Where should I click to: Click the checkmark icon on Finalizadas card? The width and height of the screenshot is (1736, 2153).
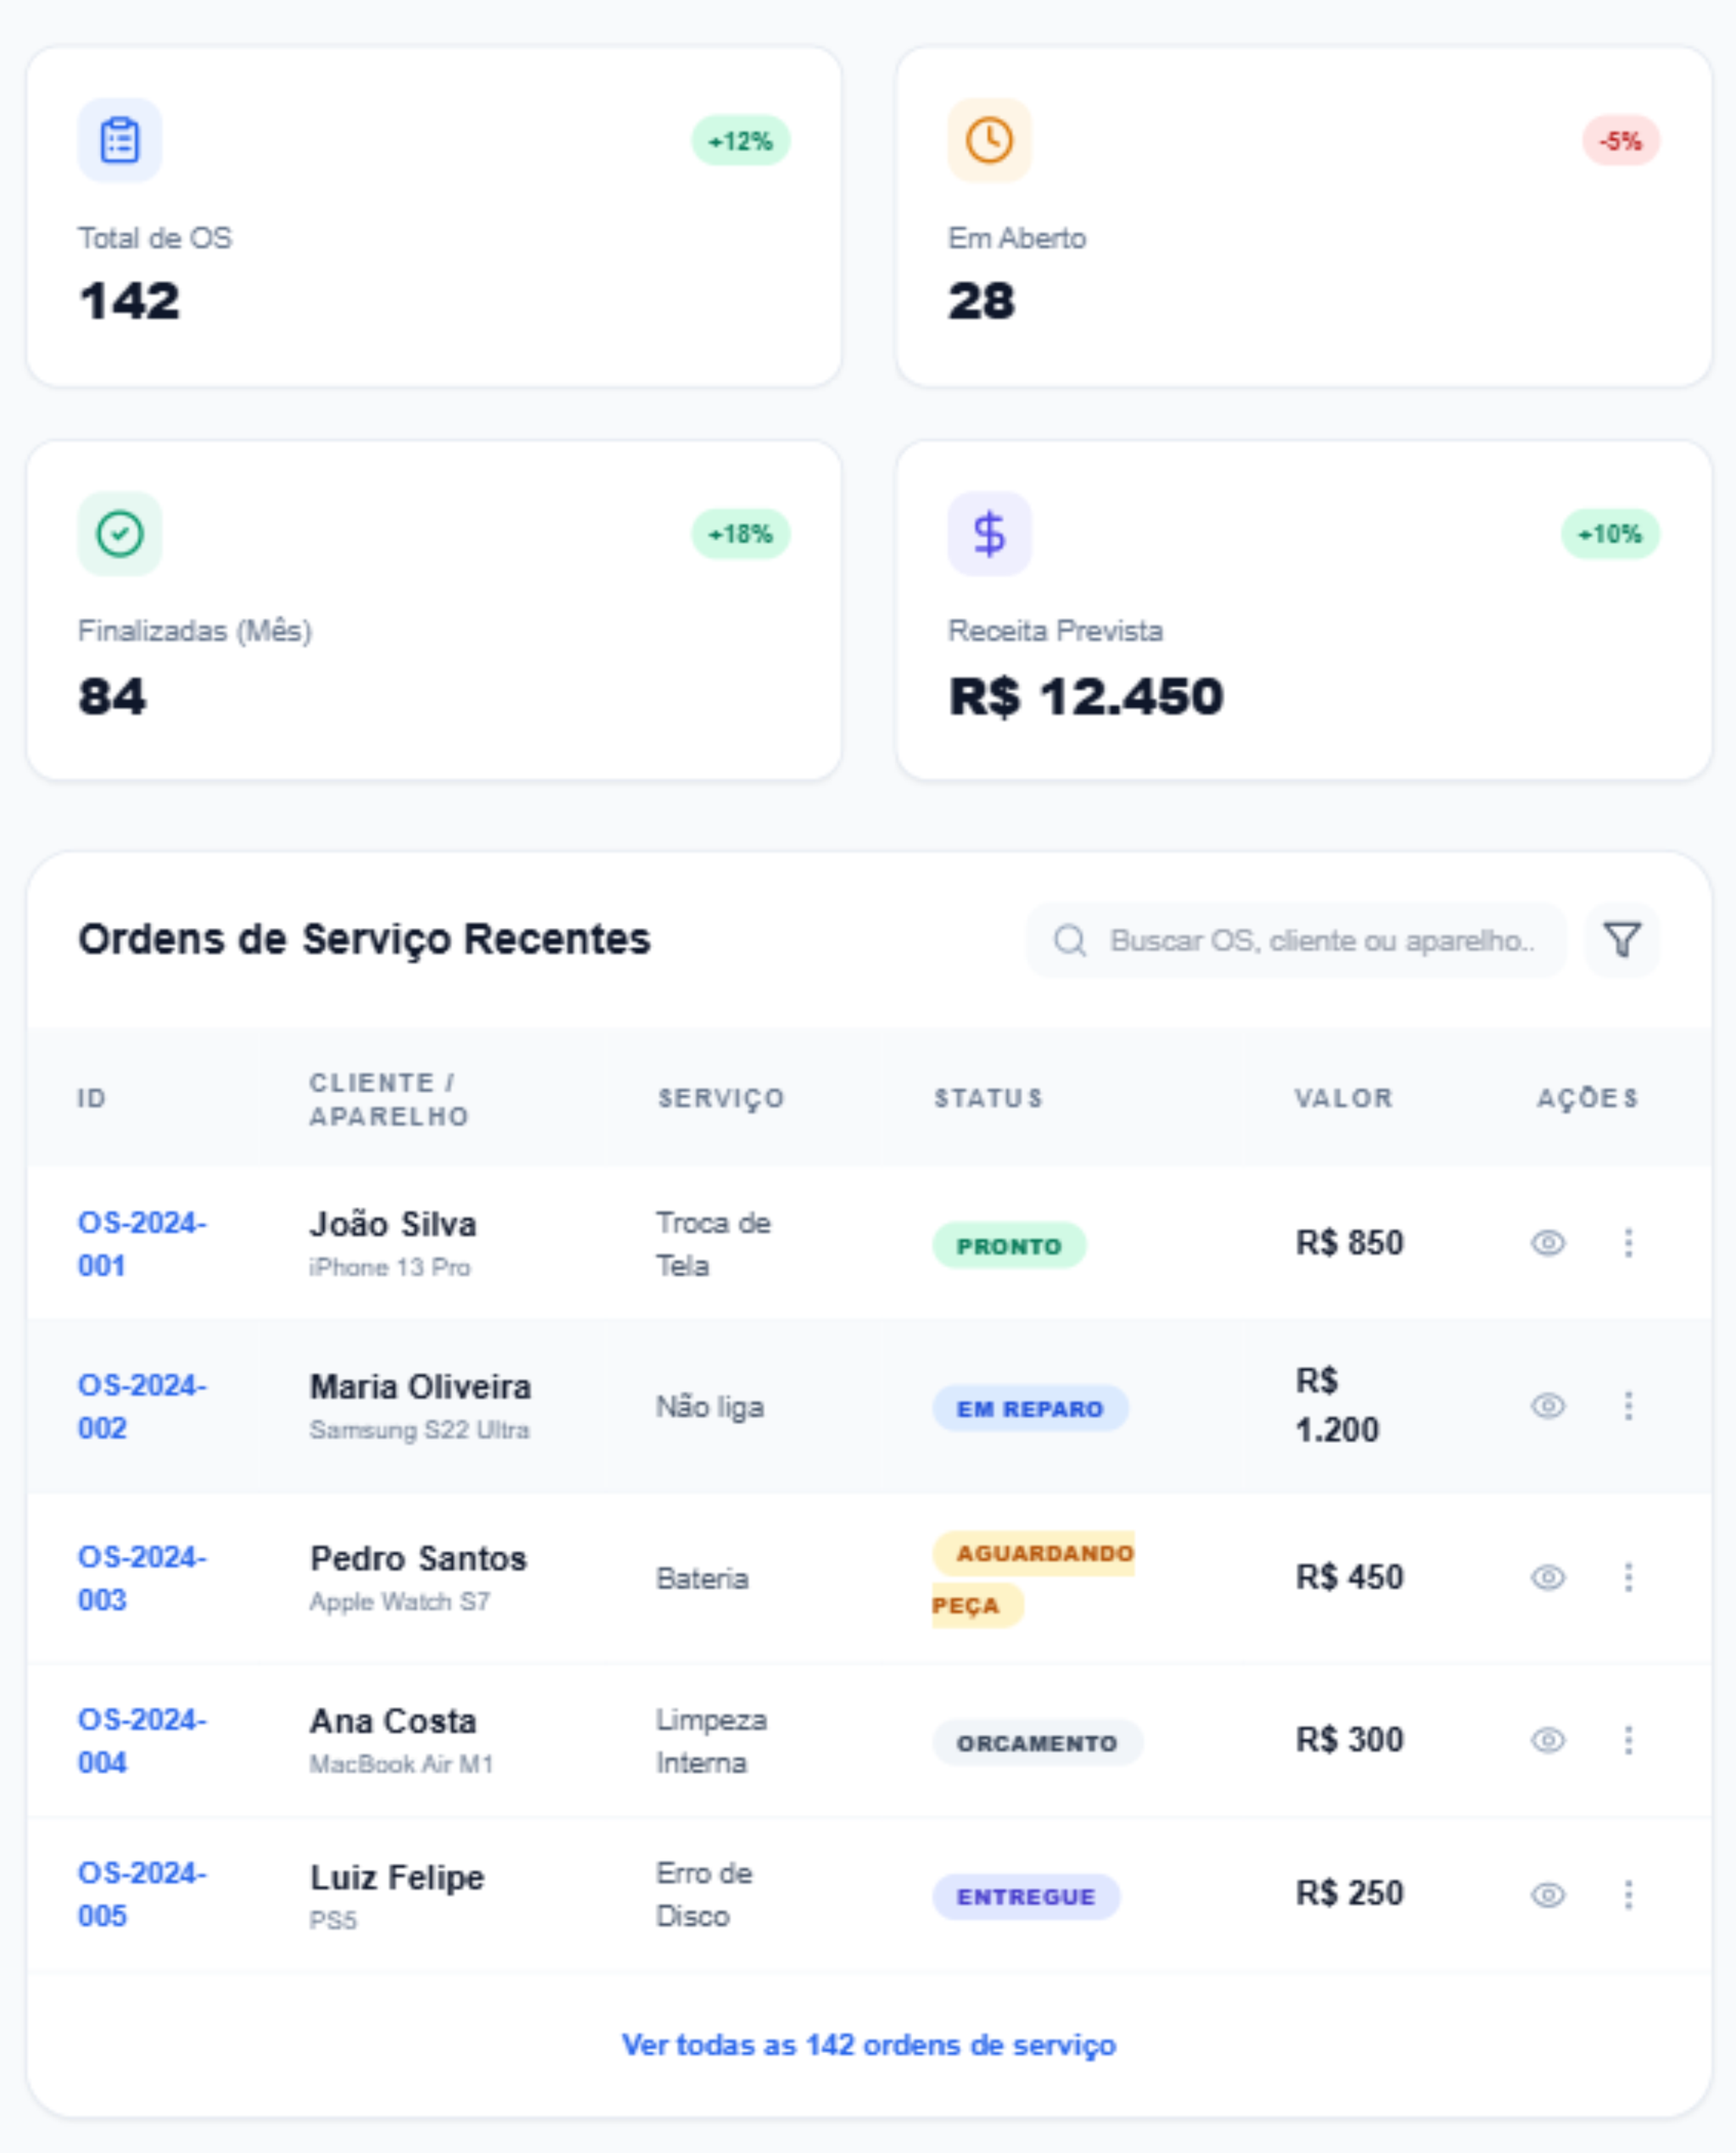119,533
